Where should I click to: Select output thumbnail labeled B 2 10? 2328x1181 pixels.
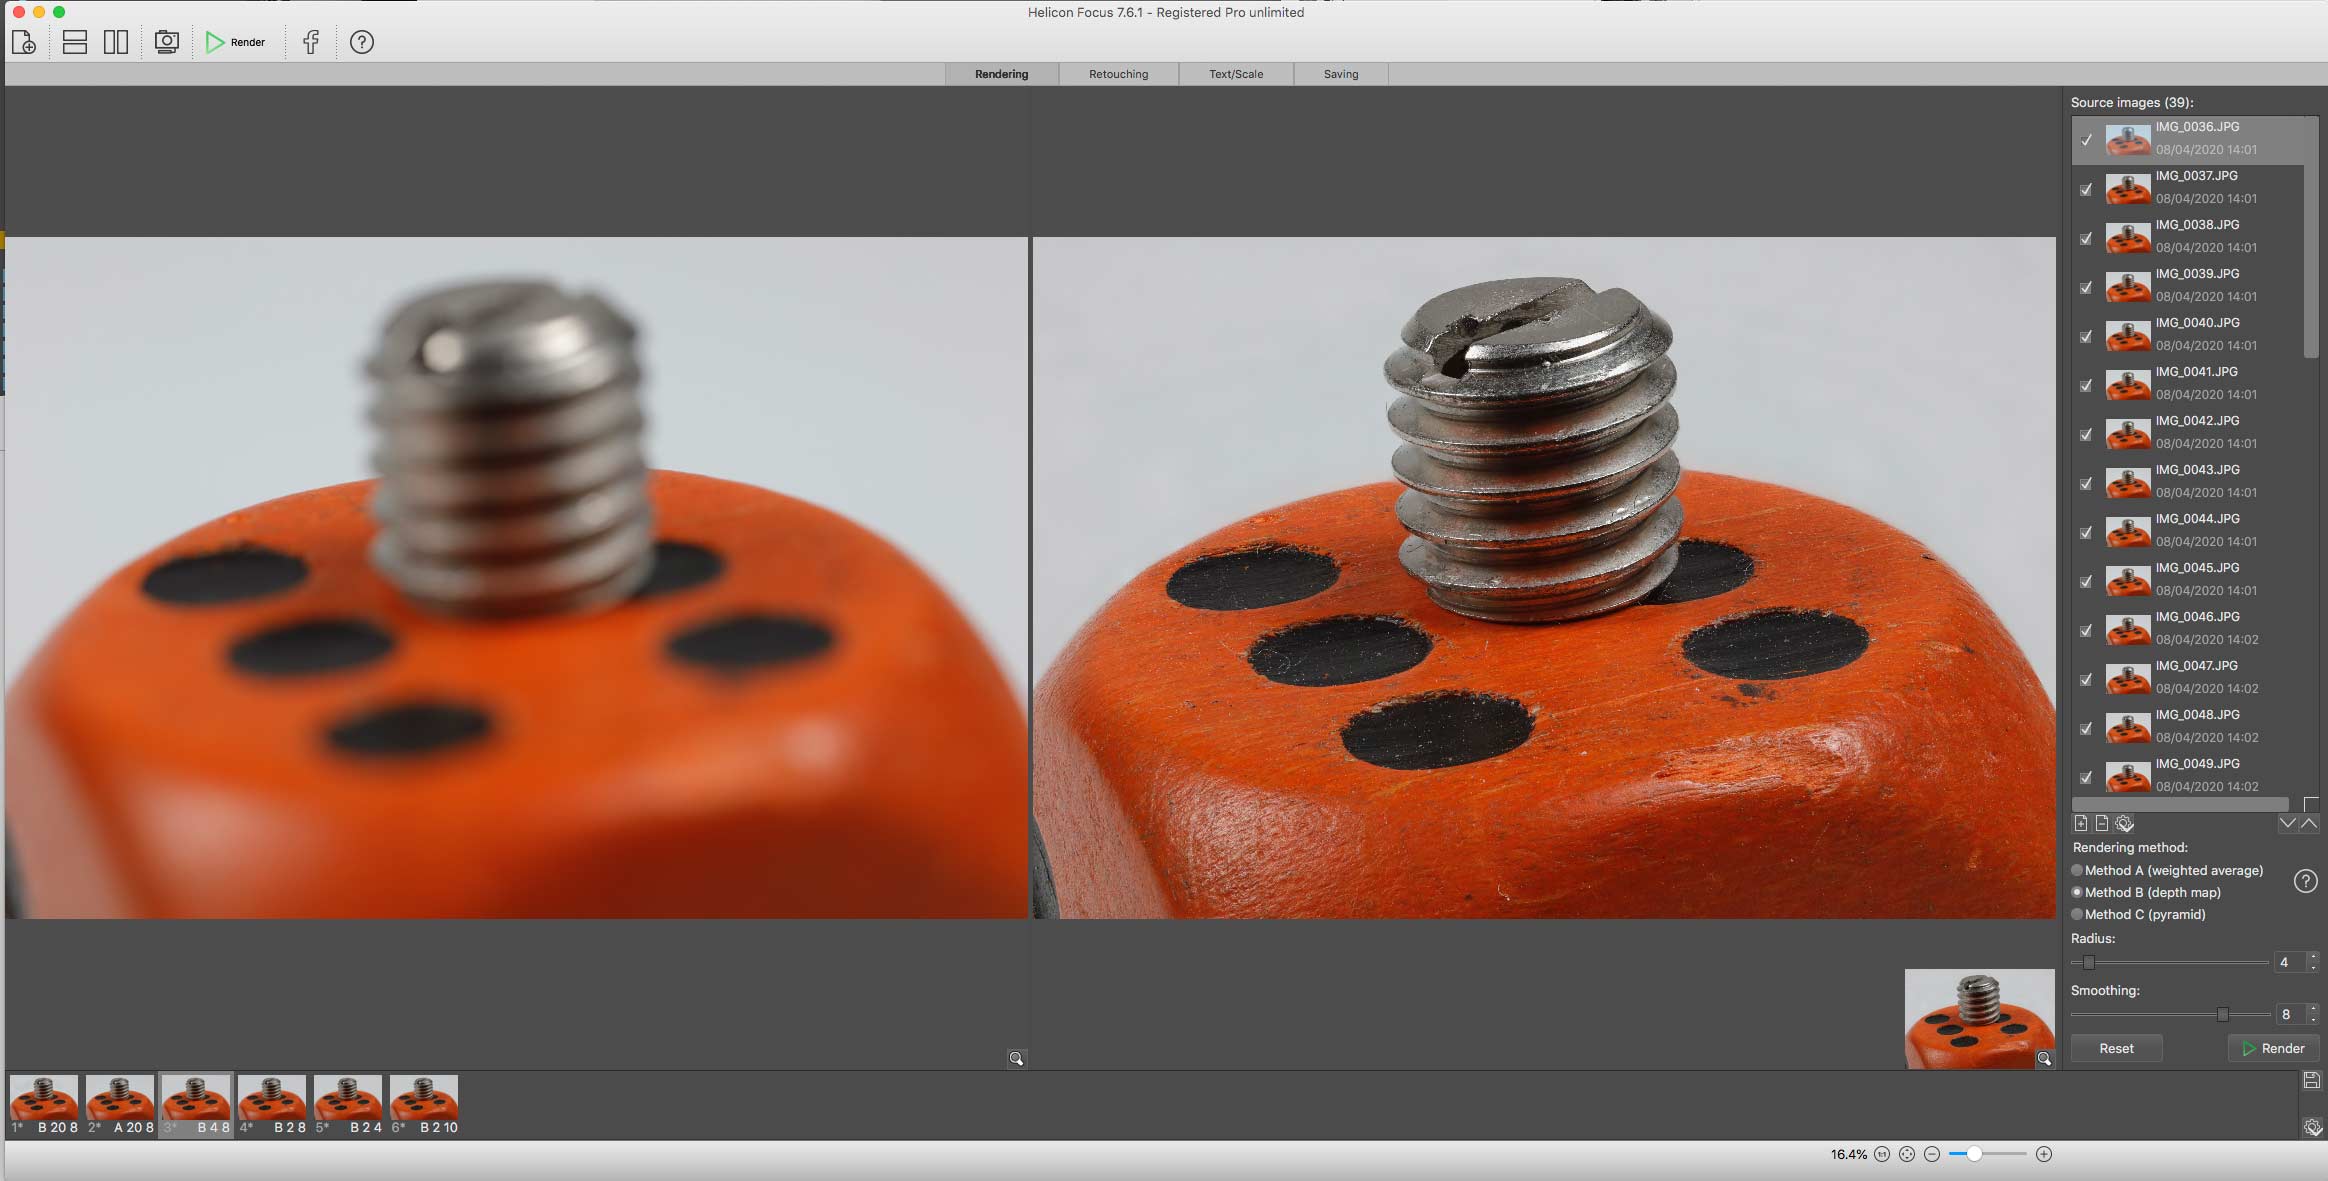pyautogui.click(x=424, y=1105)
